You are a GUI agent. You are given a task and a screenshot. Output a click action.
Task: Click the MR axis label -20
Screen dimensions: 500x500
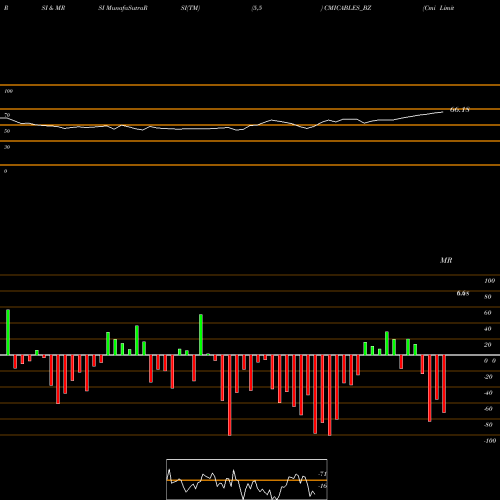point(488,377)
